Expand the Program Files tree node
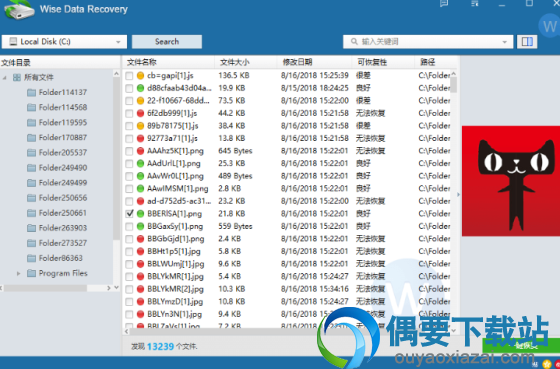 point(19,274)
